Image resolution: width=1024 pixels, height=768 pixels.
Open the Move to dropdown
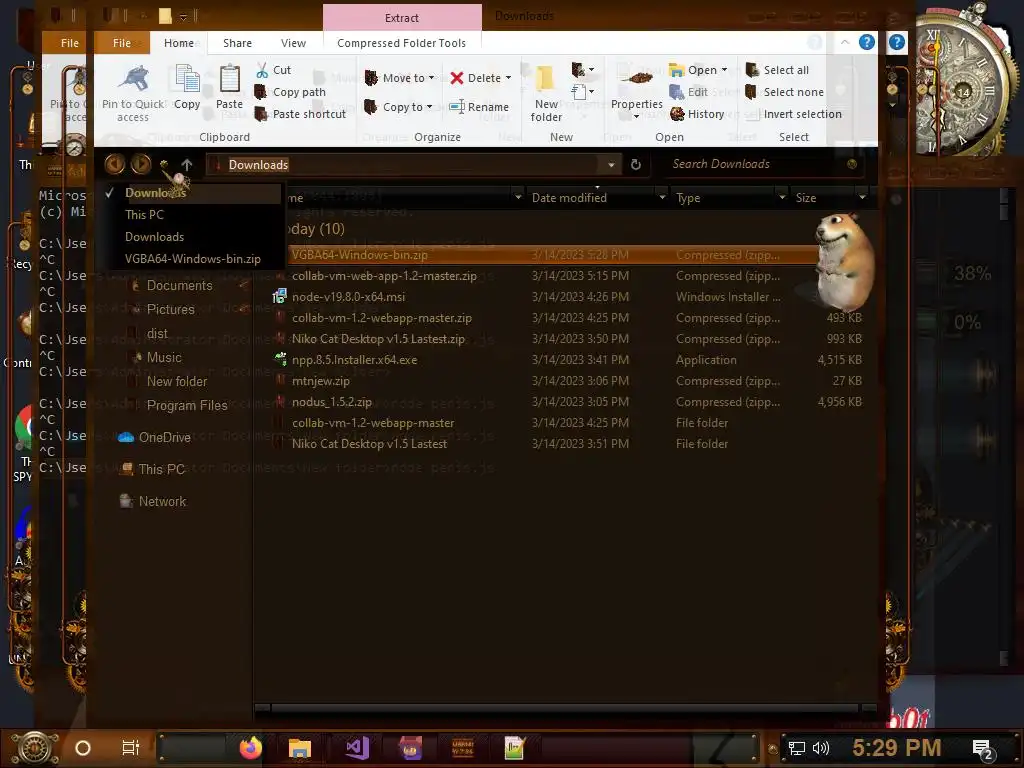click(399, 78)
